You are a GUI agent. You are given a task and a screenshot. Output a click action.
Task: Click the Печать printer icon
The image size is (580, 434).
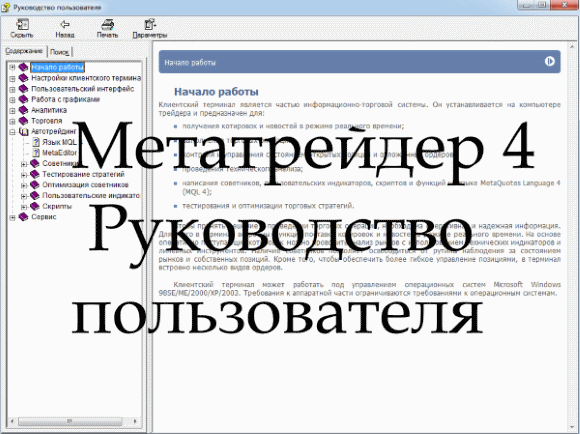coord(108,25)
